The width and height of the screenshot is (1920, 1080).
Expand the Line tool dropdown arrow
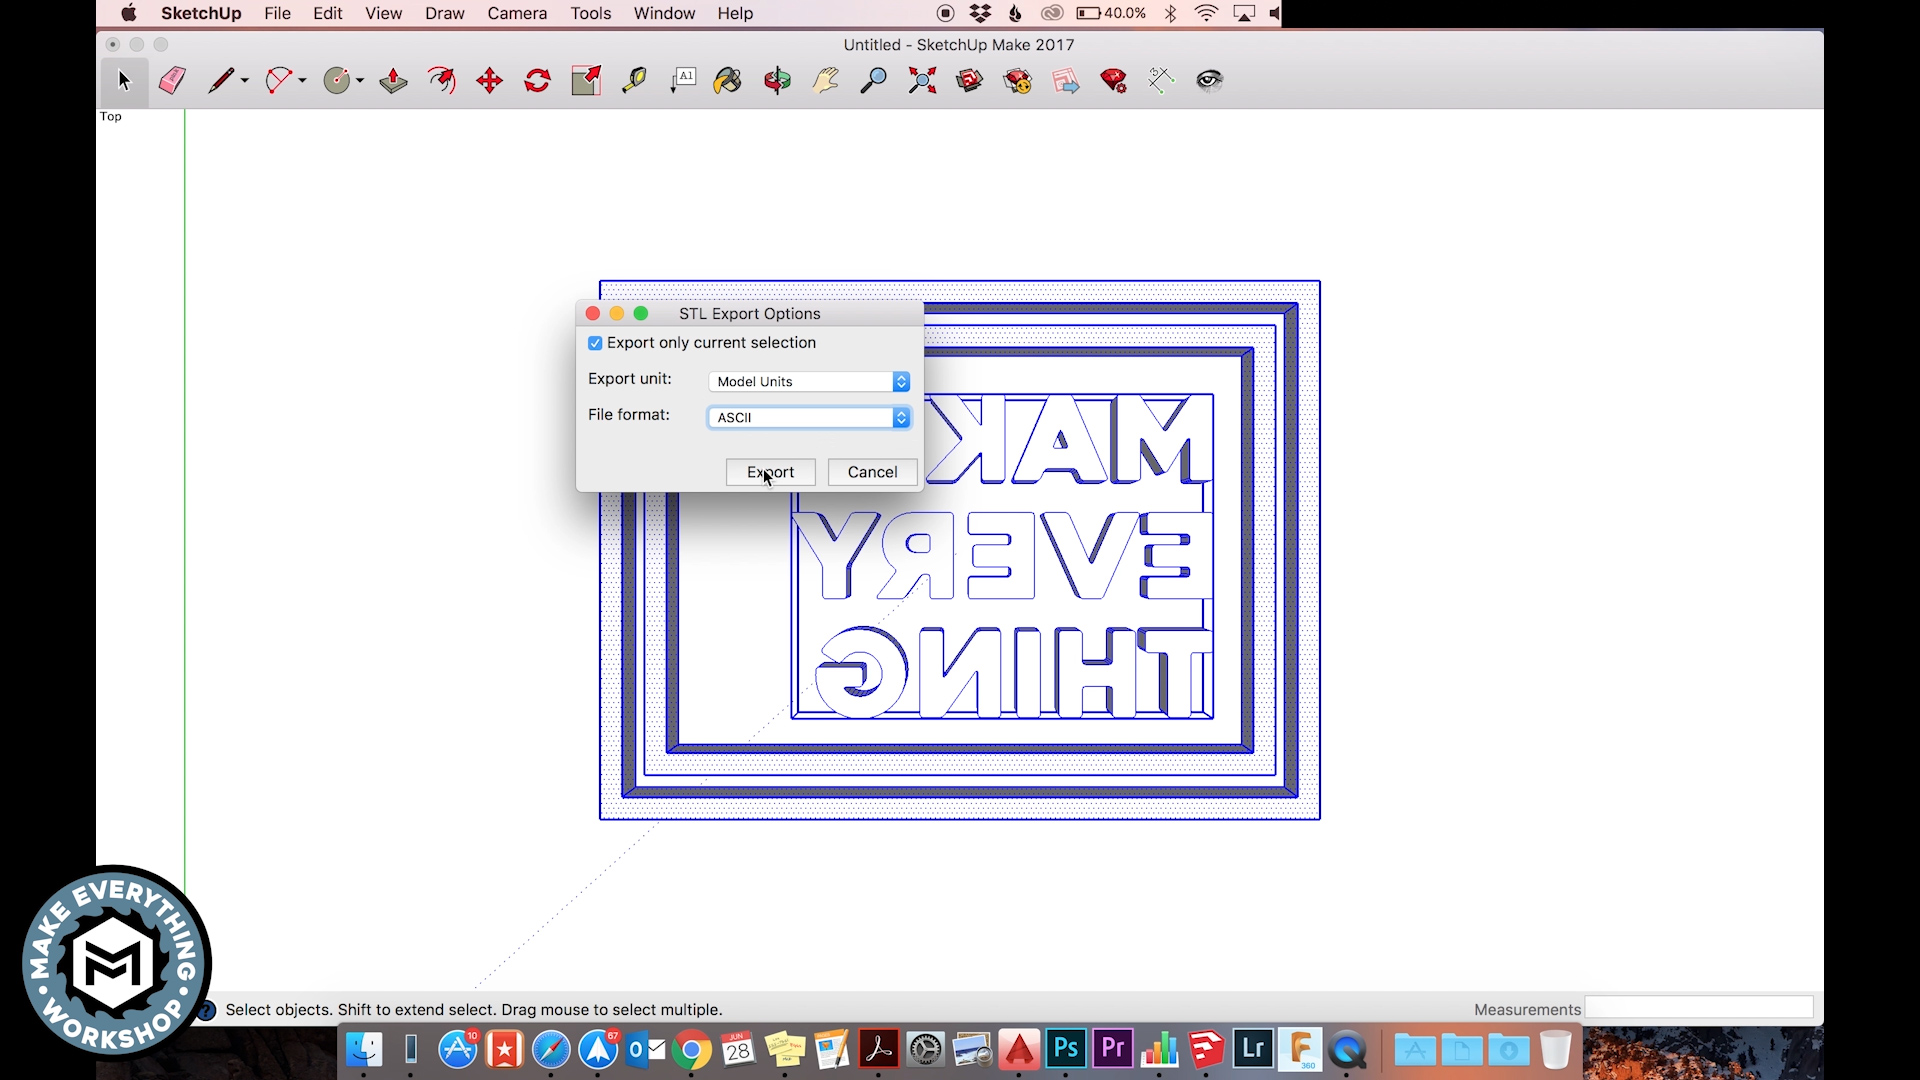(x=245, y=80)
